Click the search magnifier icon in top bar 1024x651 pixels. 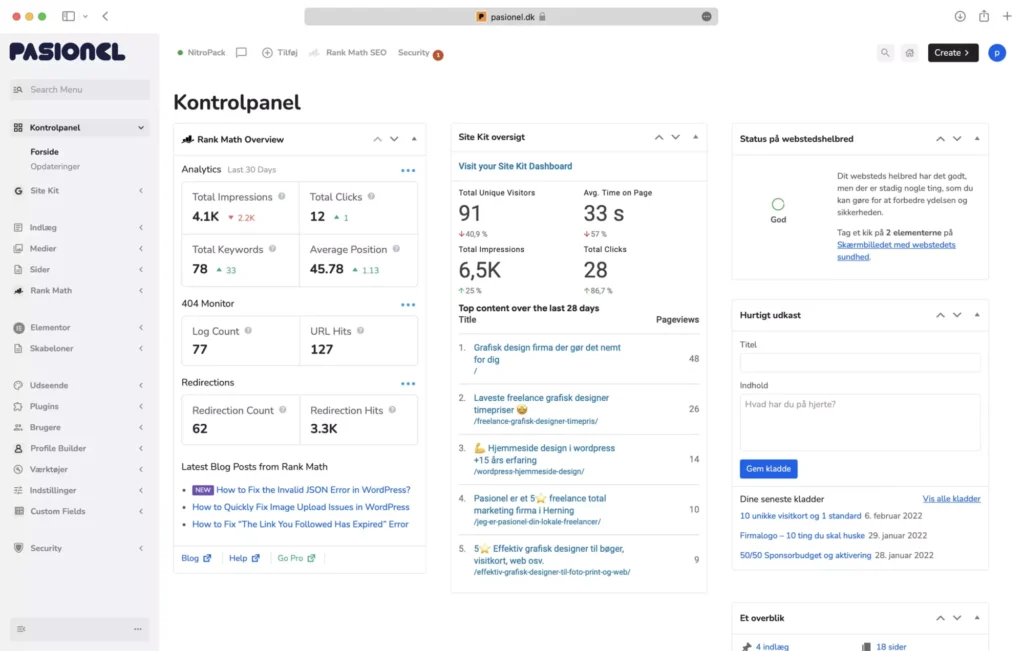[885, 53]
